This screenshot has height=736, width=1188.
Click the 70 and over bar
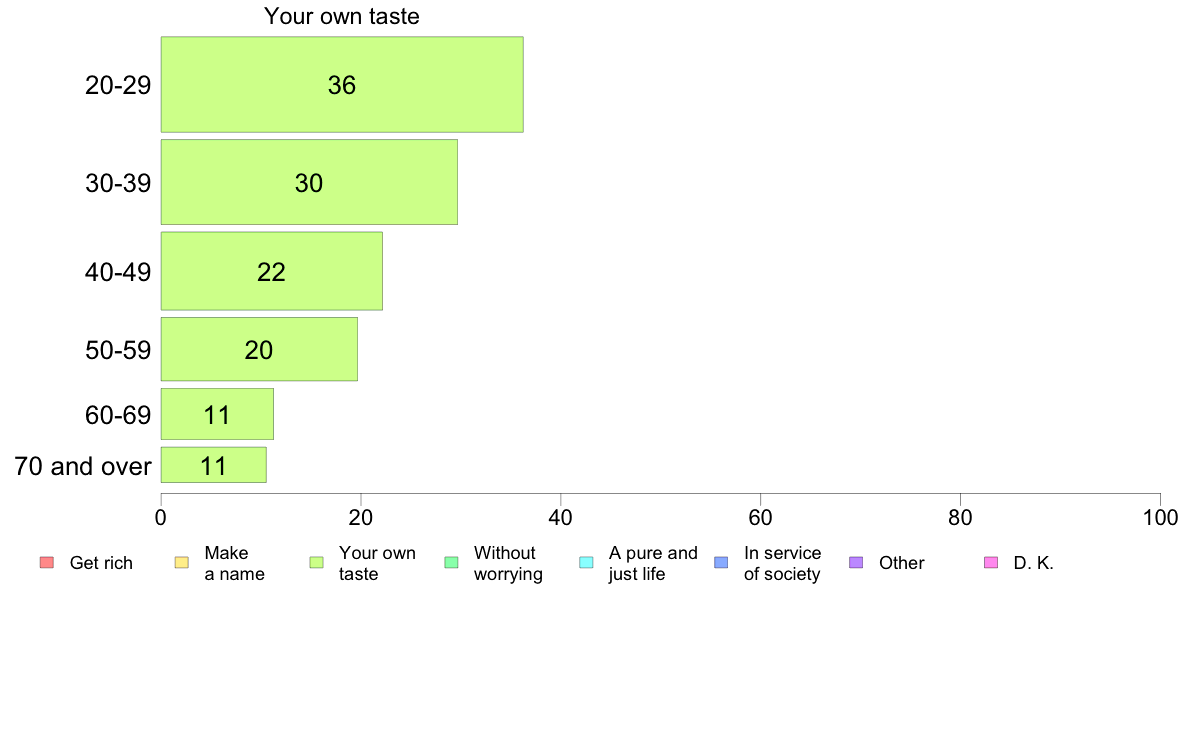pos(214,465)
